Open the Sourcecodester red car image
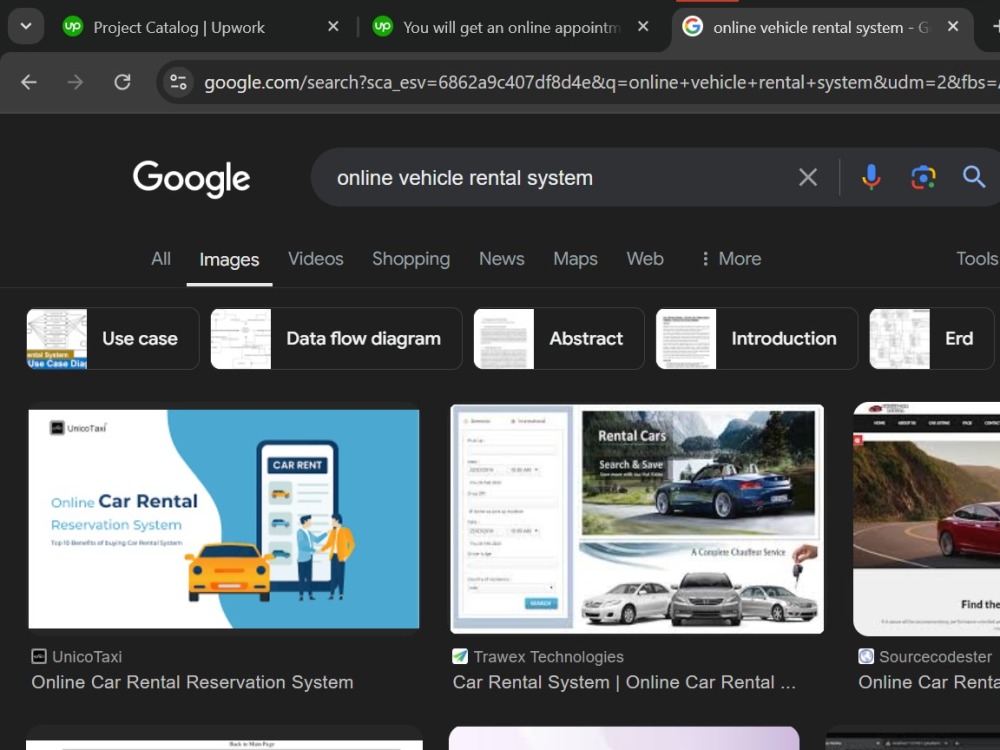 [x=927, y=519]
